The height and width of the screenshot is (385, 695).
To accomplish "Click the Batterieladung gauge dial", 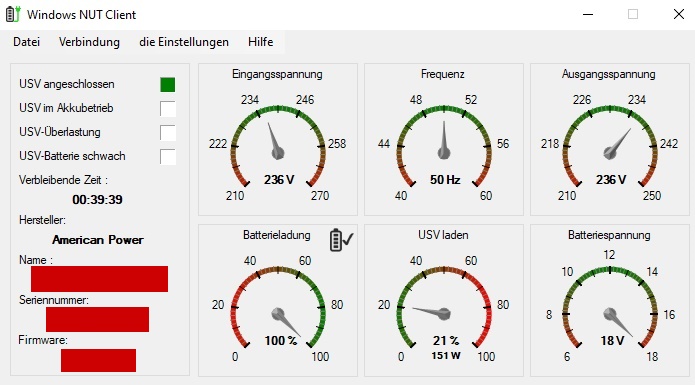I will point(278,308).
